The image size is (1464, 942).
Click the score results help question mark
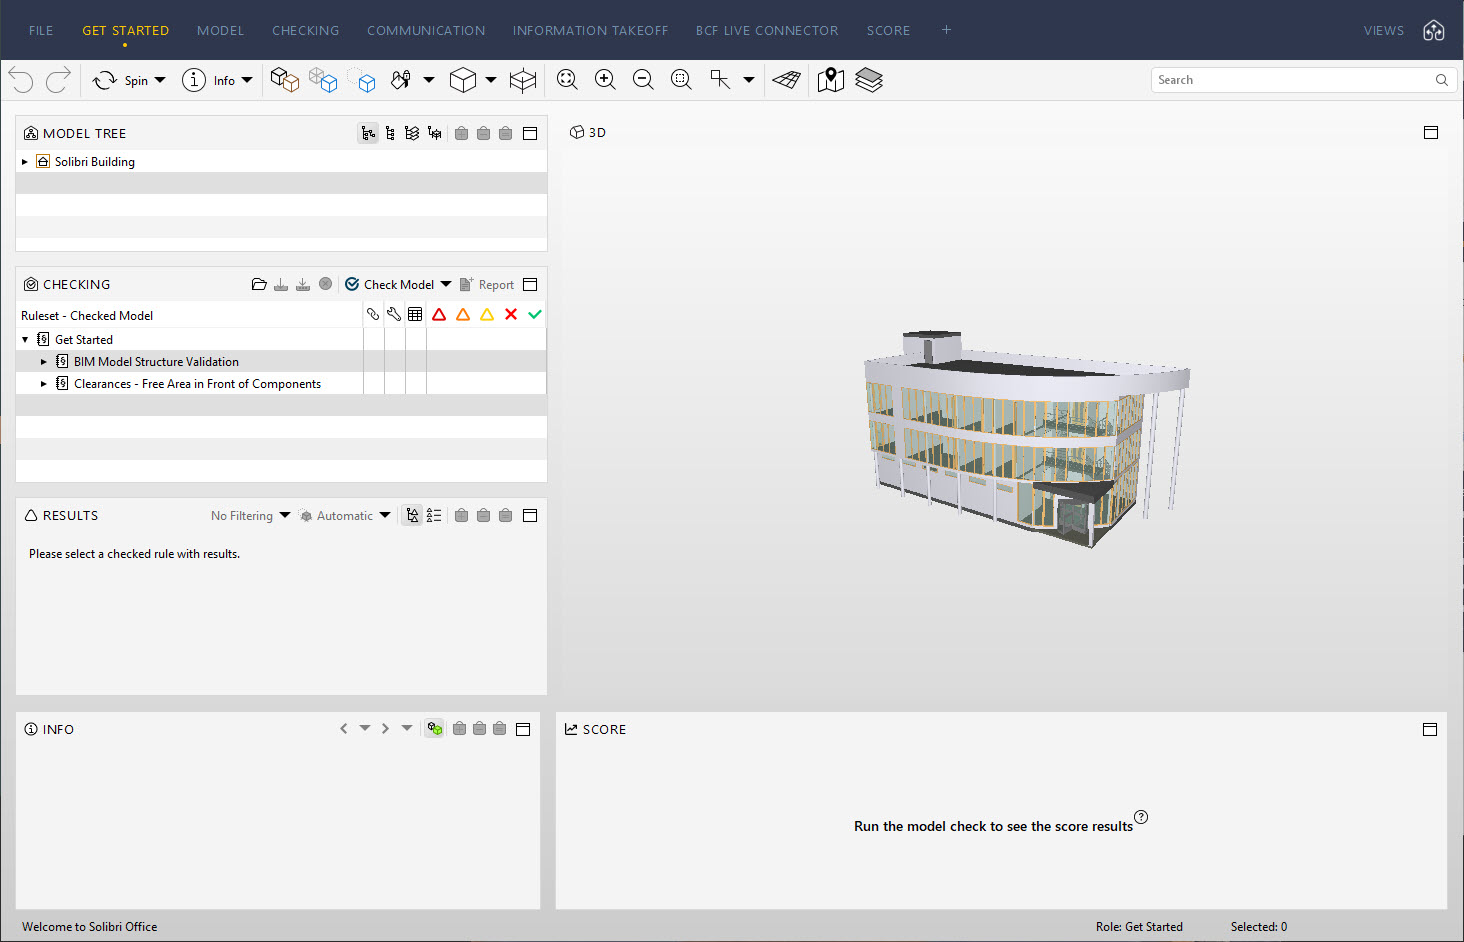point(1141,817)
